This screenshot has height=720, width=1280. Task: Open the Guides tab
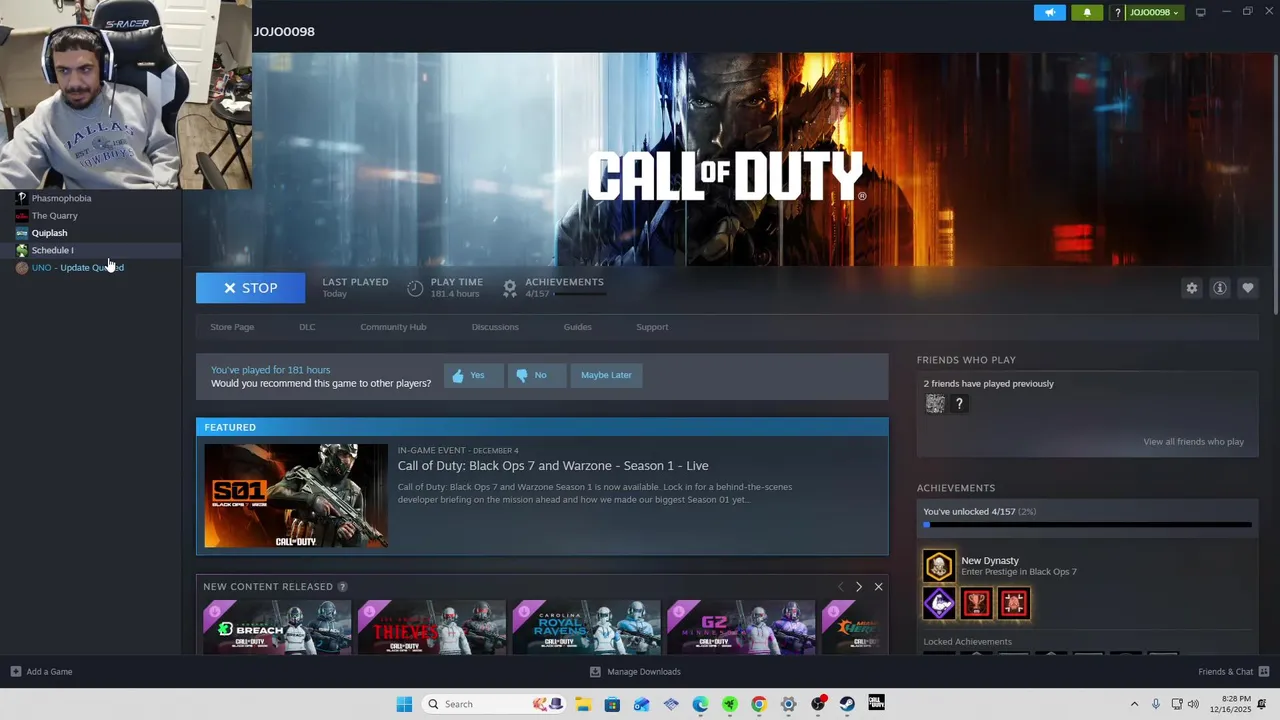[x=577, y=327]
